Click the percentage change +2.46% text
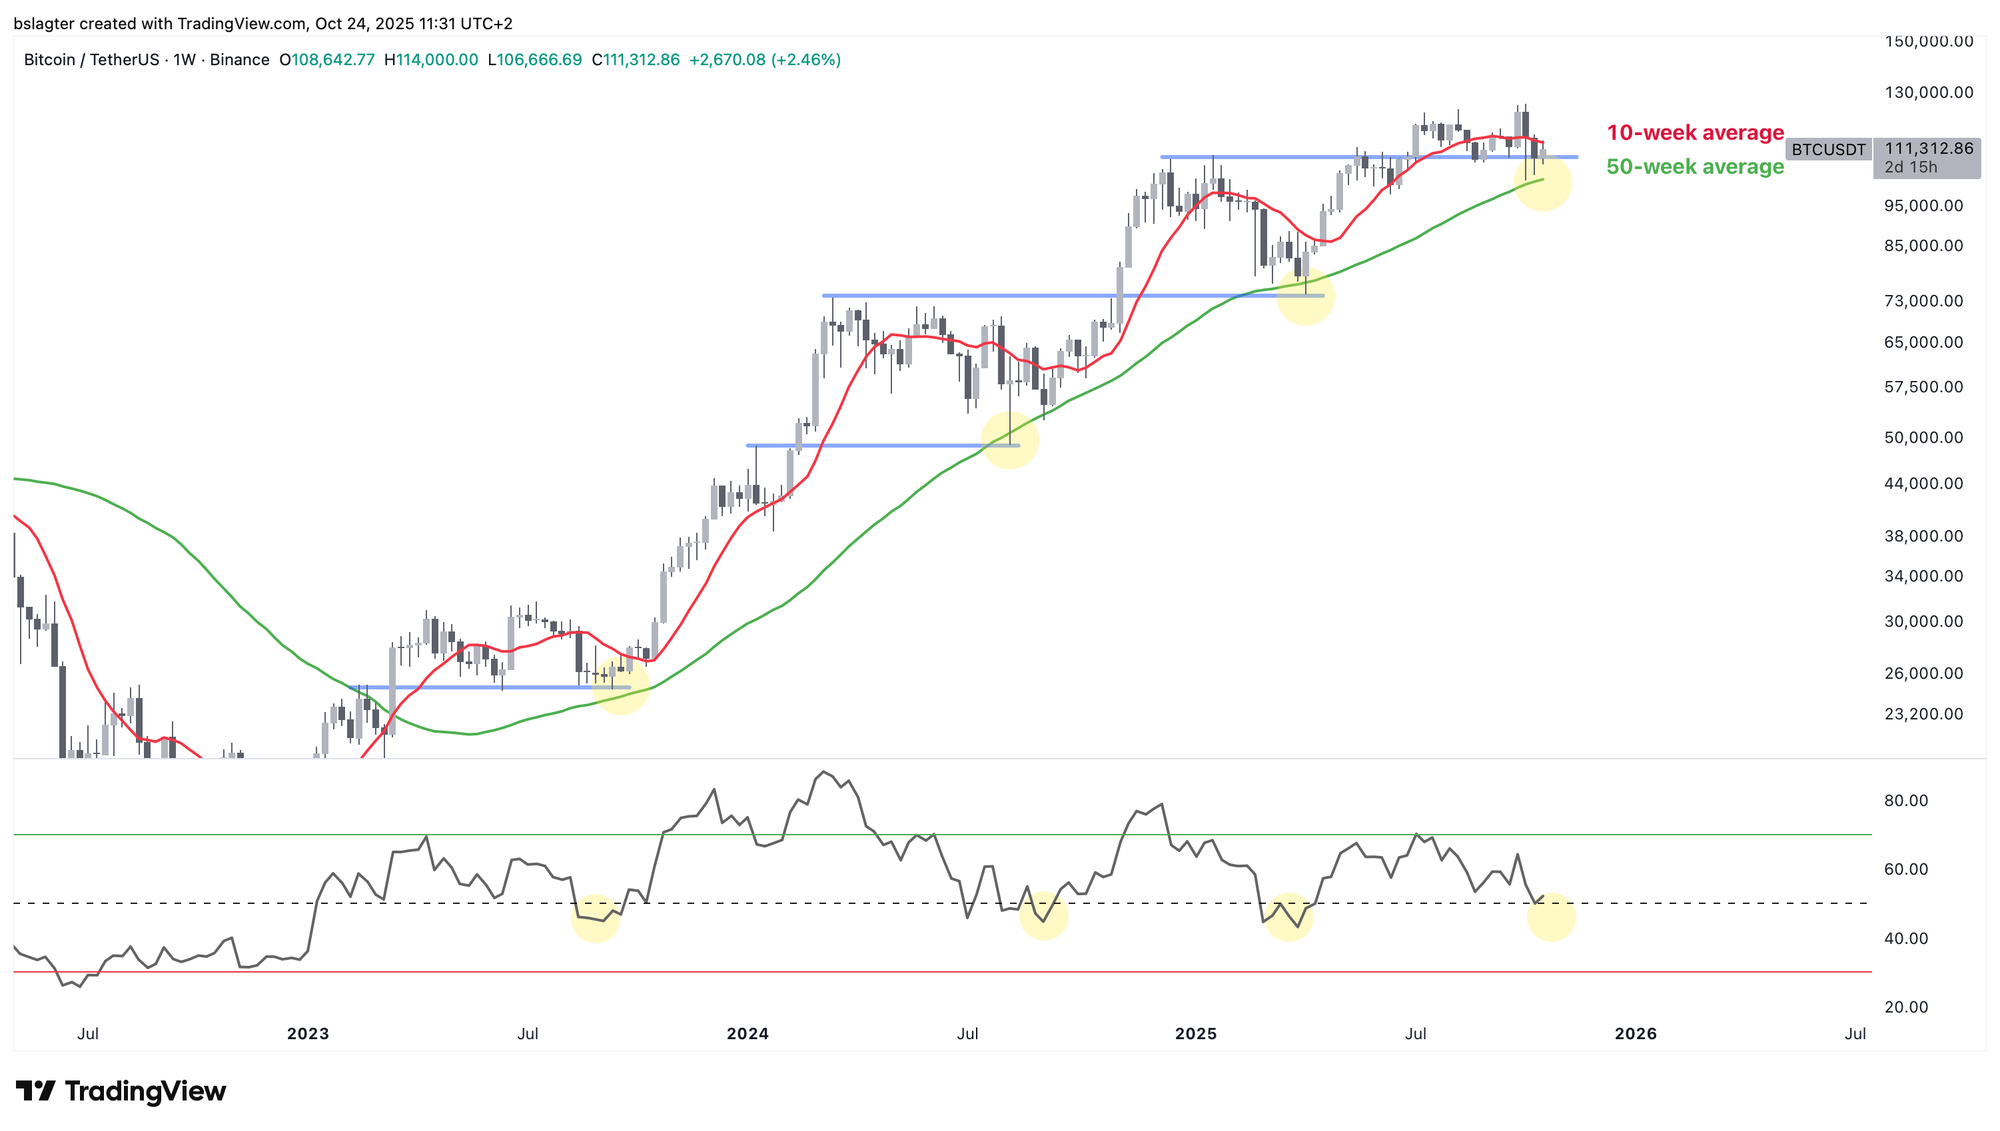Screen dimensions: 2000x1131 pyautogui.click(x=806, y=60)
